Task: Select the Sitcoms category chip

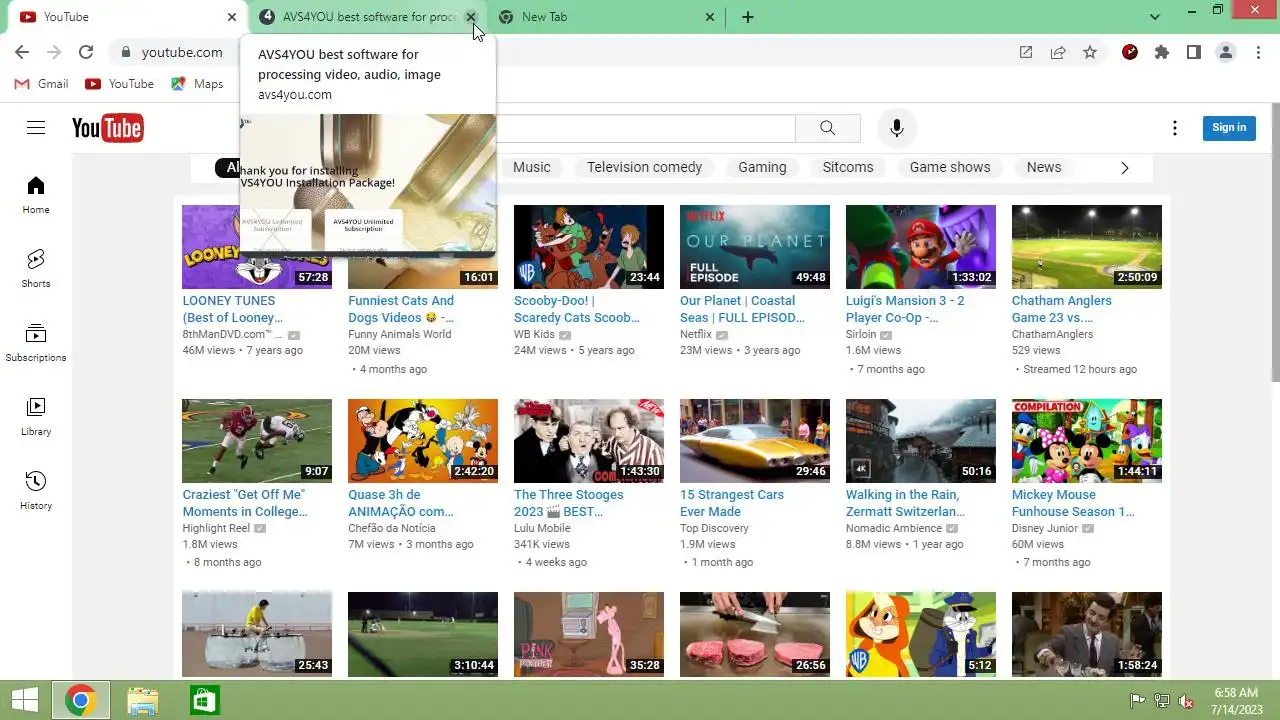Action: (848, 167)
